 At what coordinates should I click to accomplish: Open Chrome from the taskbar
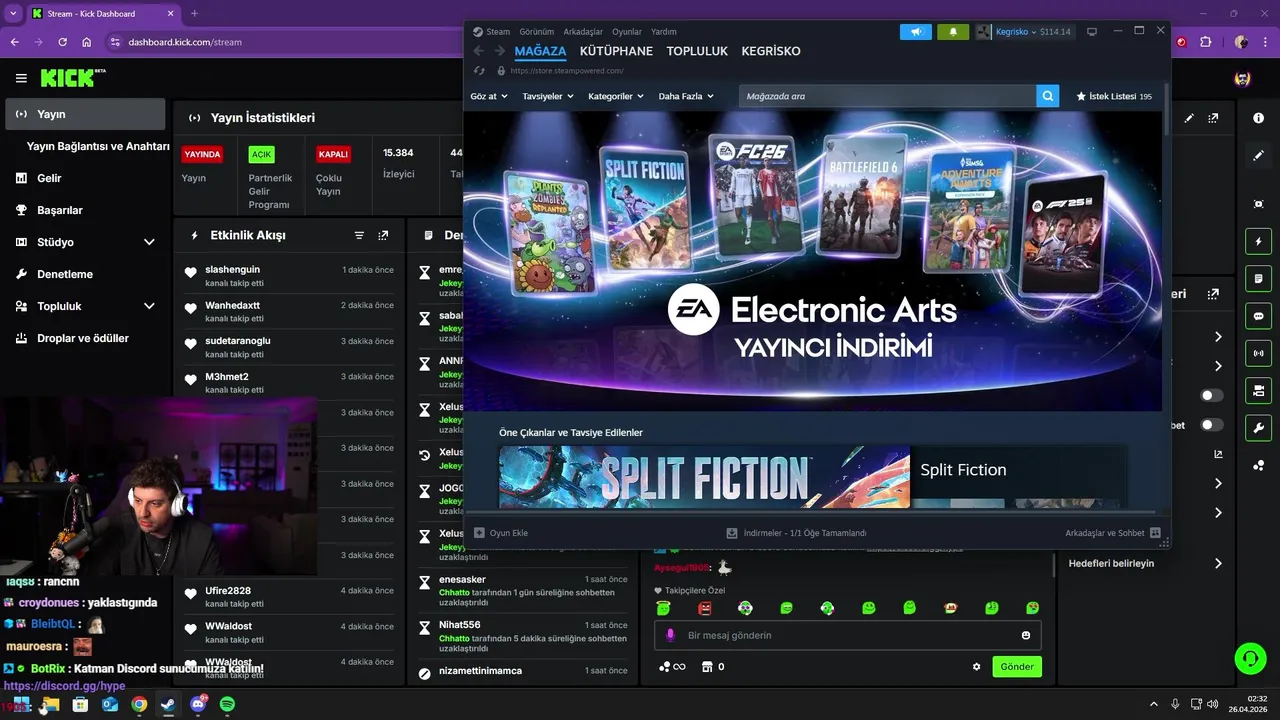pyautogui.click(x=139, y=704)
